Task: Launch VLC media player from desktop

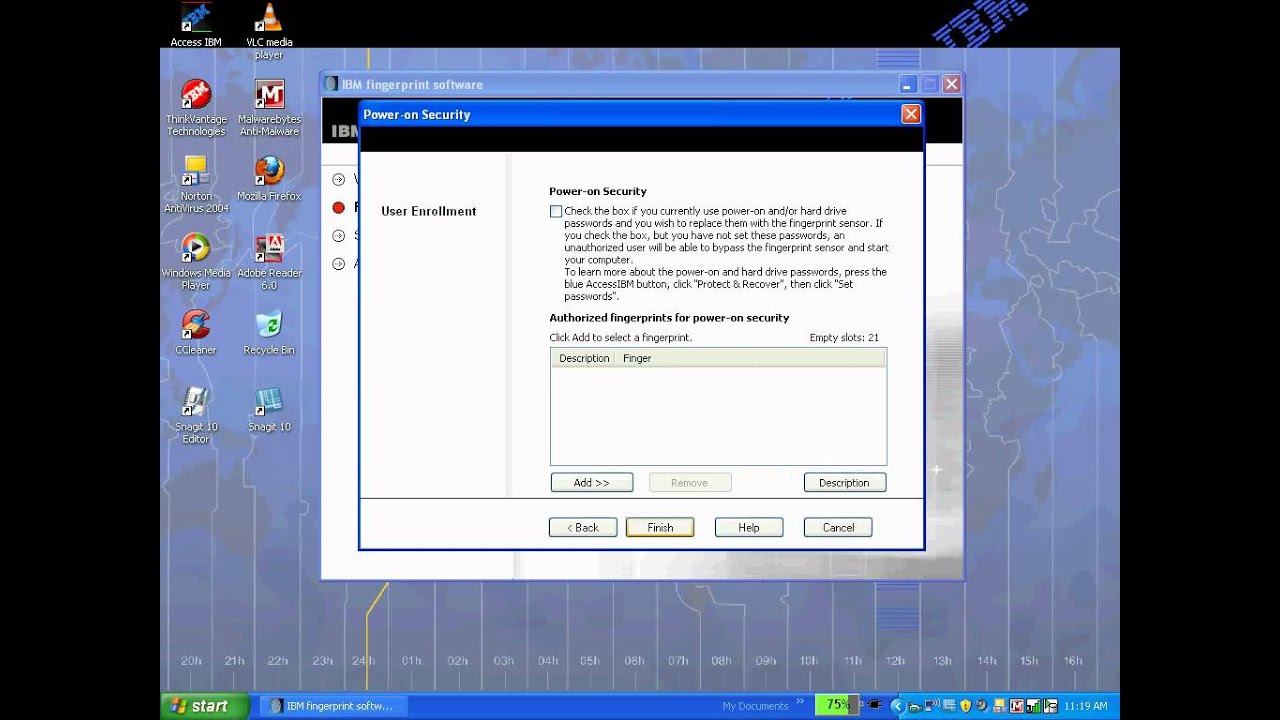Action: pos(269,31)
